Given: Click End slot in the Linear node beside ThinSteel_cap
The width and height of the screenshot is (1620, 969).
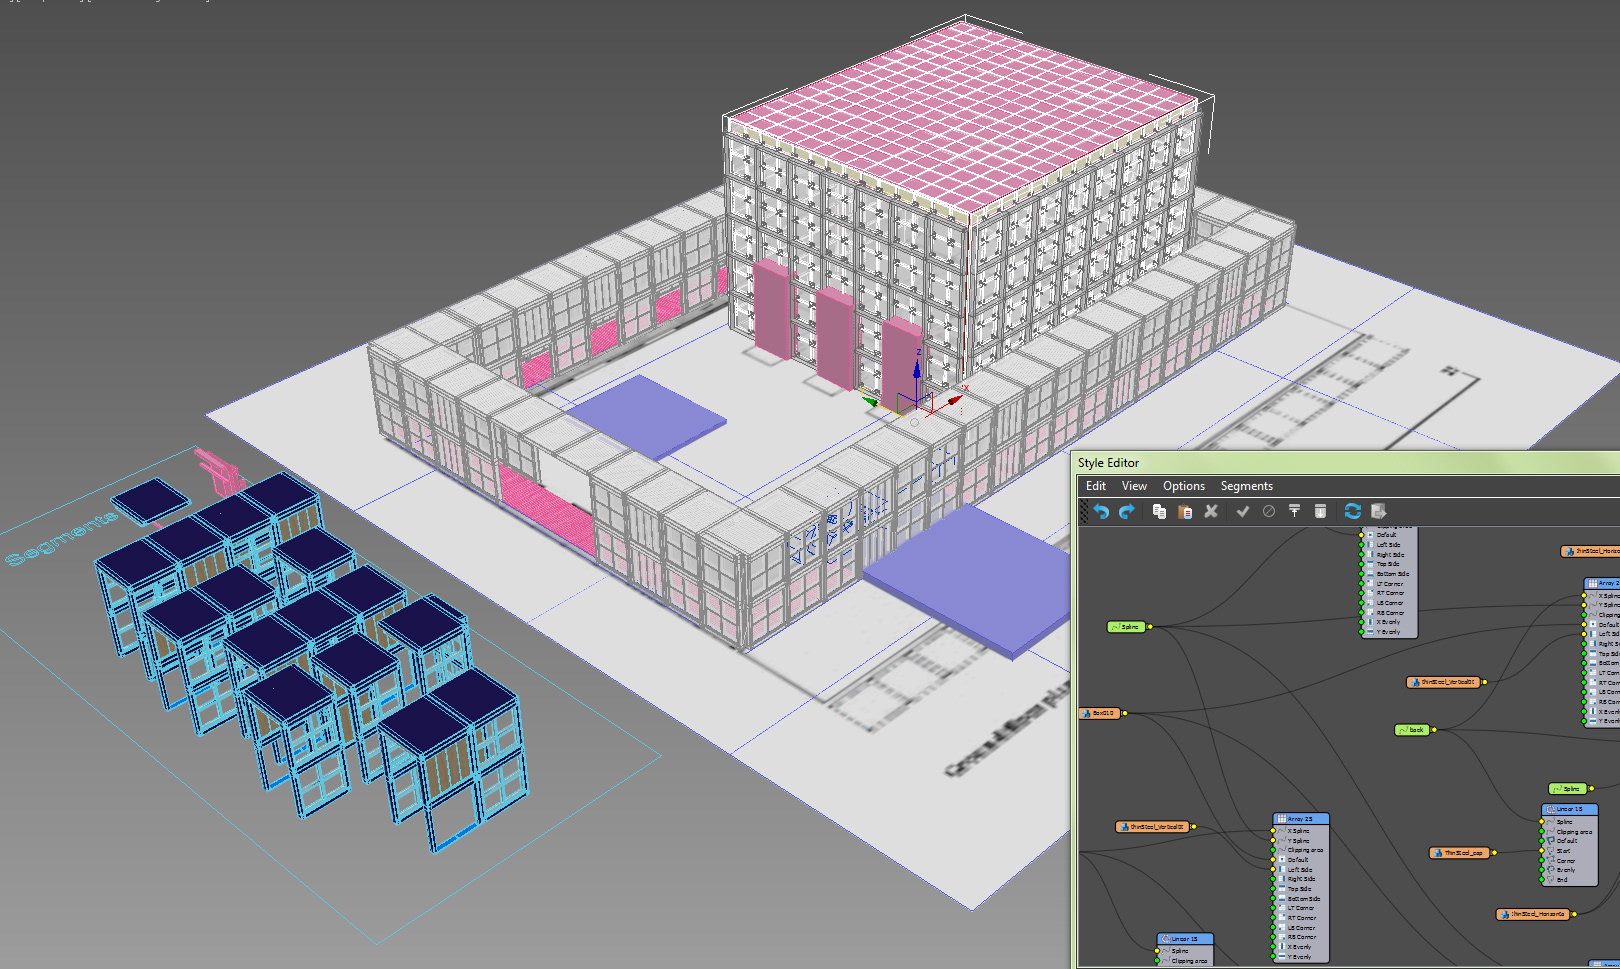Looking at the screenshot, I should tap(1569, 880).
